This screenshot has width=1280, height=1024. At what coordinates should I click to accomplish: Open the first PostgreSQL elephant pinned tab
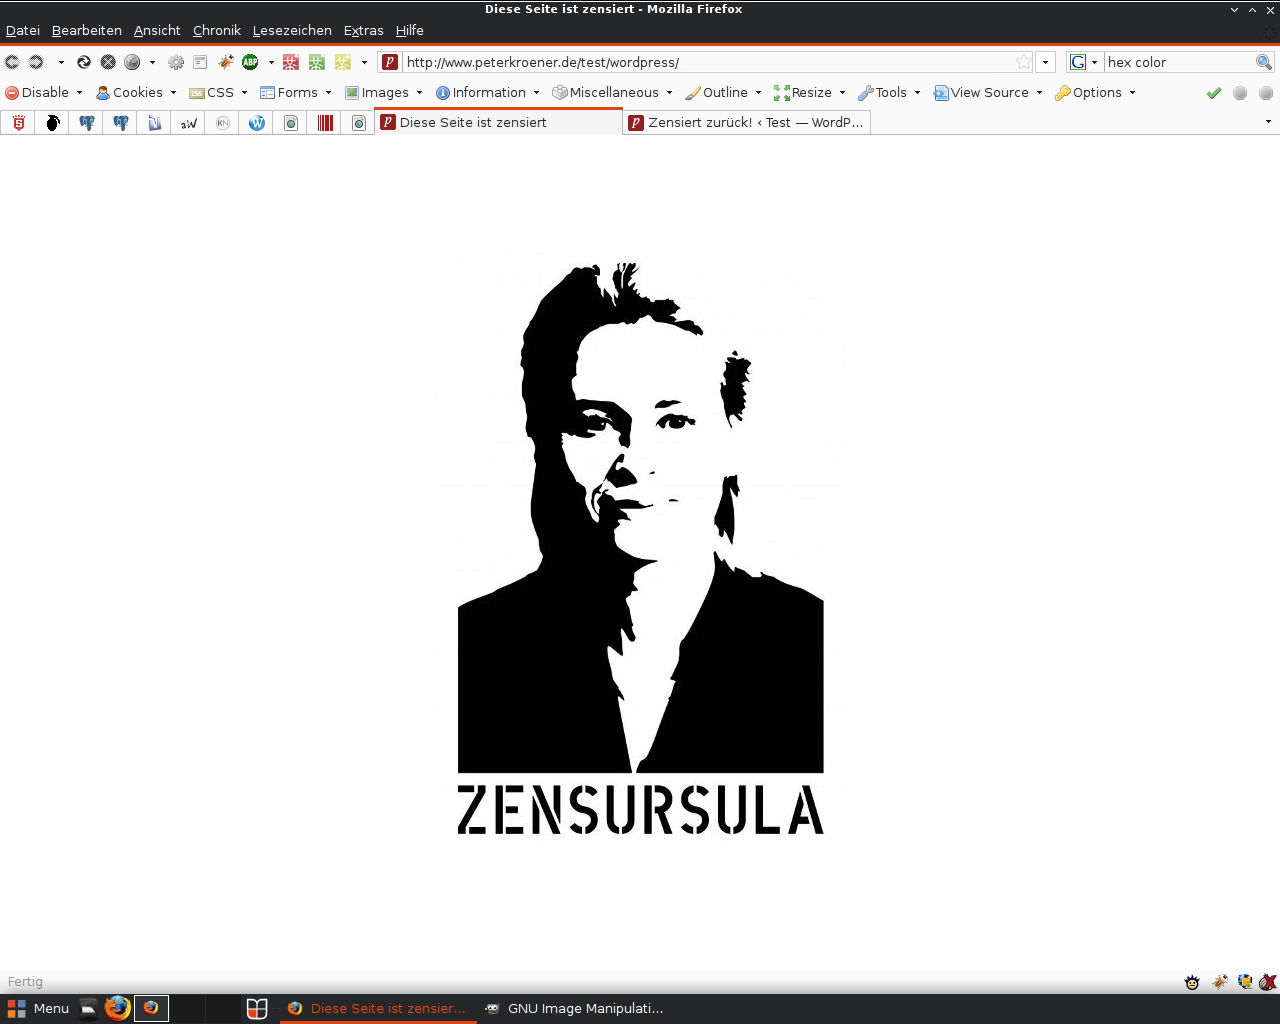pyautogui.click(x=87, y=123)
